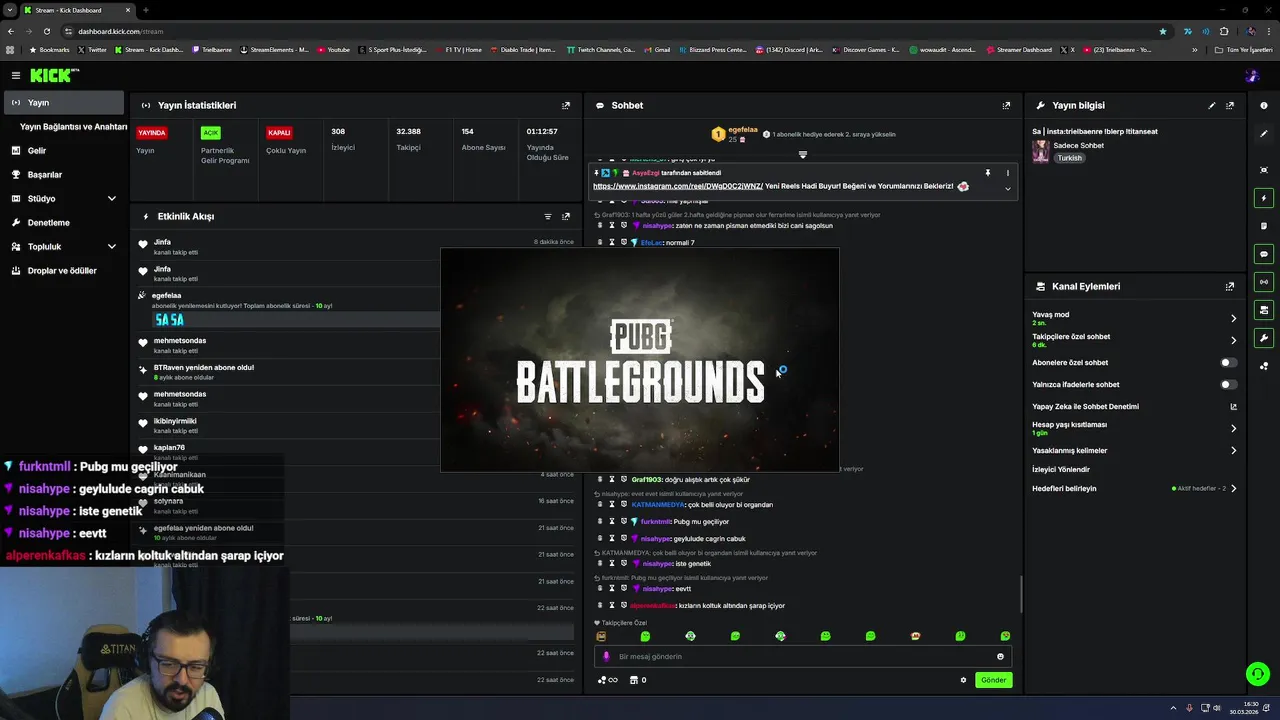
Task: Pop out the Yayın bilgisi panel
Action: click(1230, 105)
